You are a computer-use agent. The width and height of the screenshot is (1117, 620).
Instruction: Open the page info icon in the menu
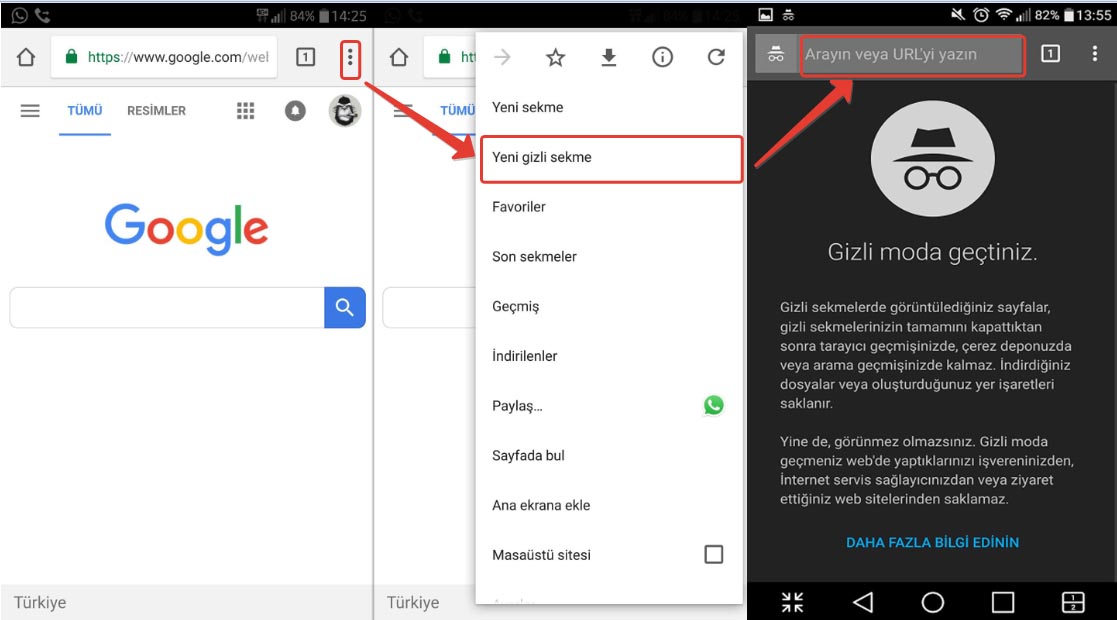click(662, 58)
